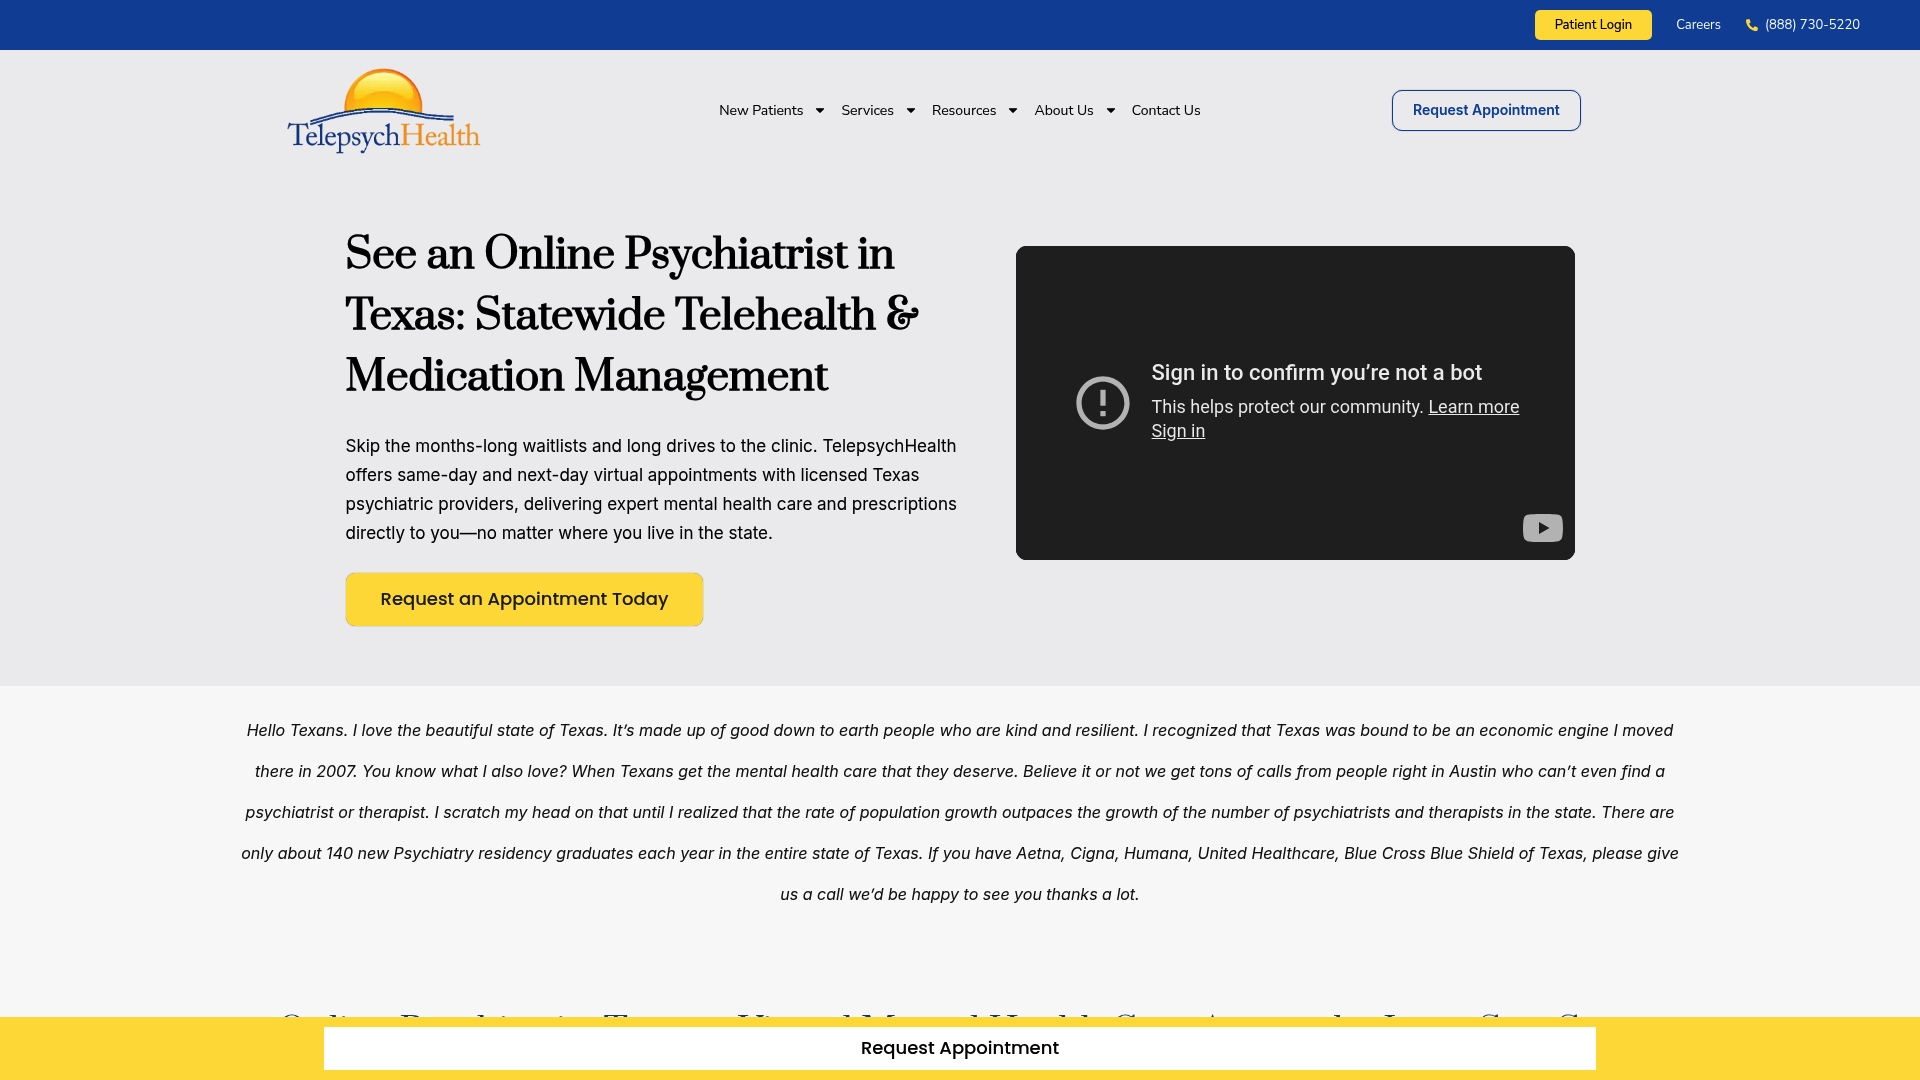
Task: Click the yellow Patient Login button
Action: pyautogui.click(x=1593, y=25)
